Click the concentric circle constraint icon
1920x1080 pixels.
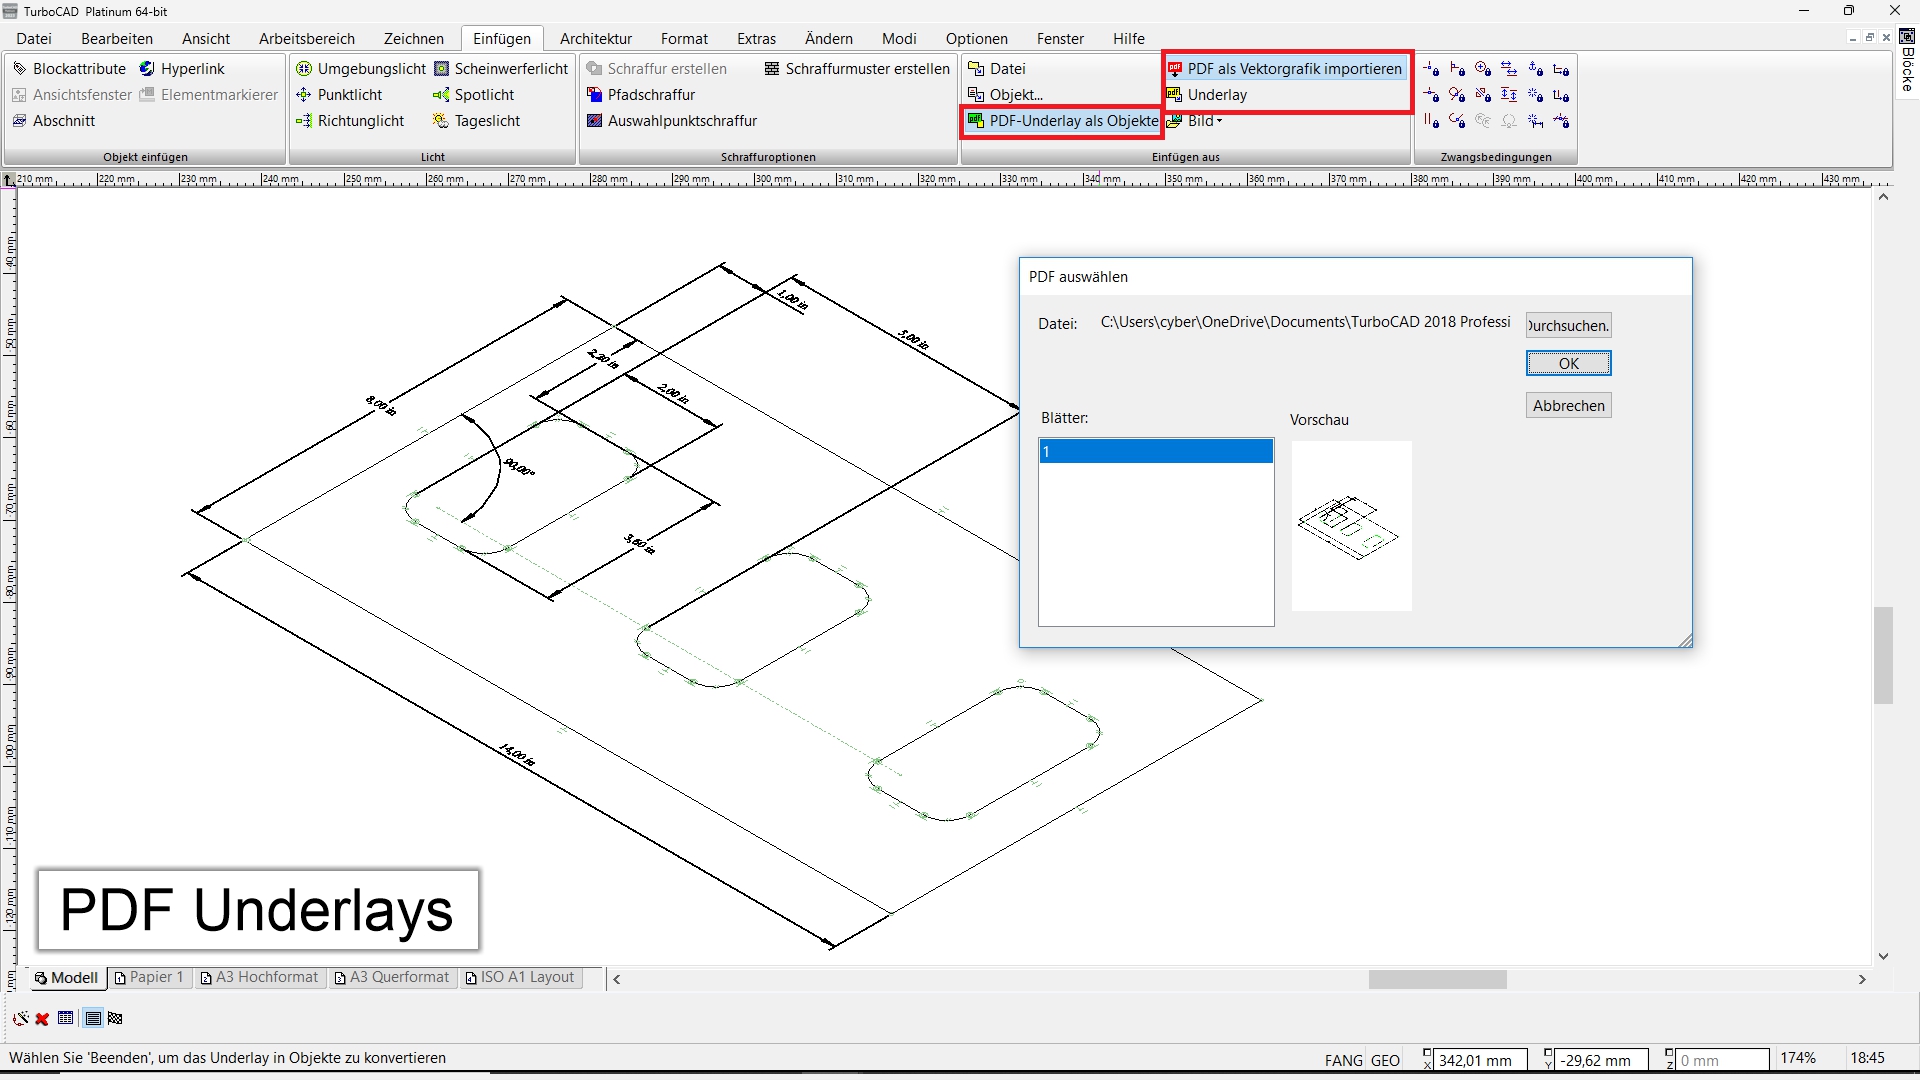(1483, 69)
